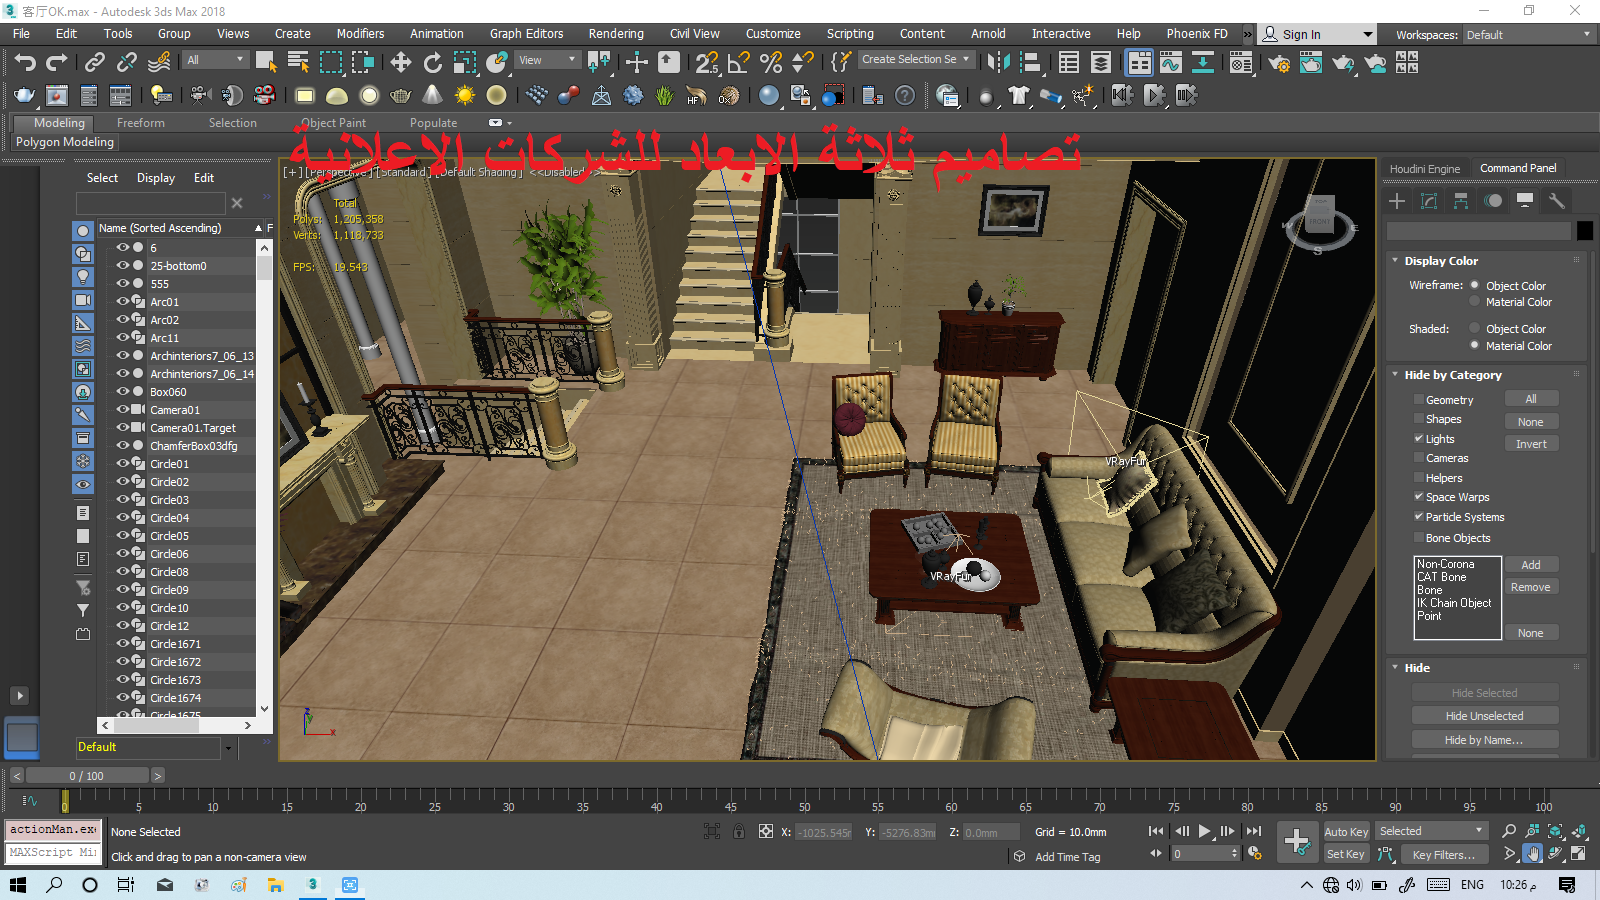The width and height of the screenshot is (1600, 900).
Task: Uncheck the Lights category checkbox
Action: 1419,439
